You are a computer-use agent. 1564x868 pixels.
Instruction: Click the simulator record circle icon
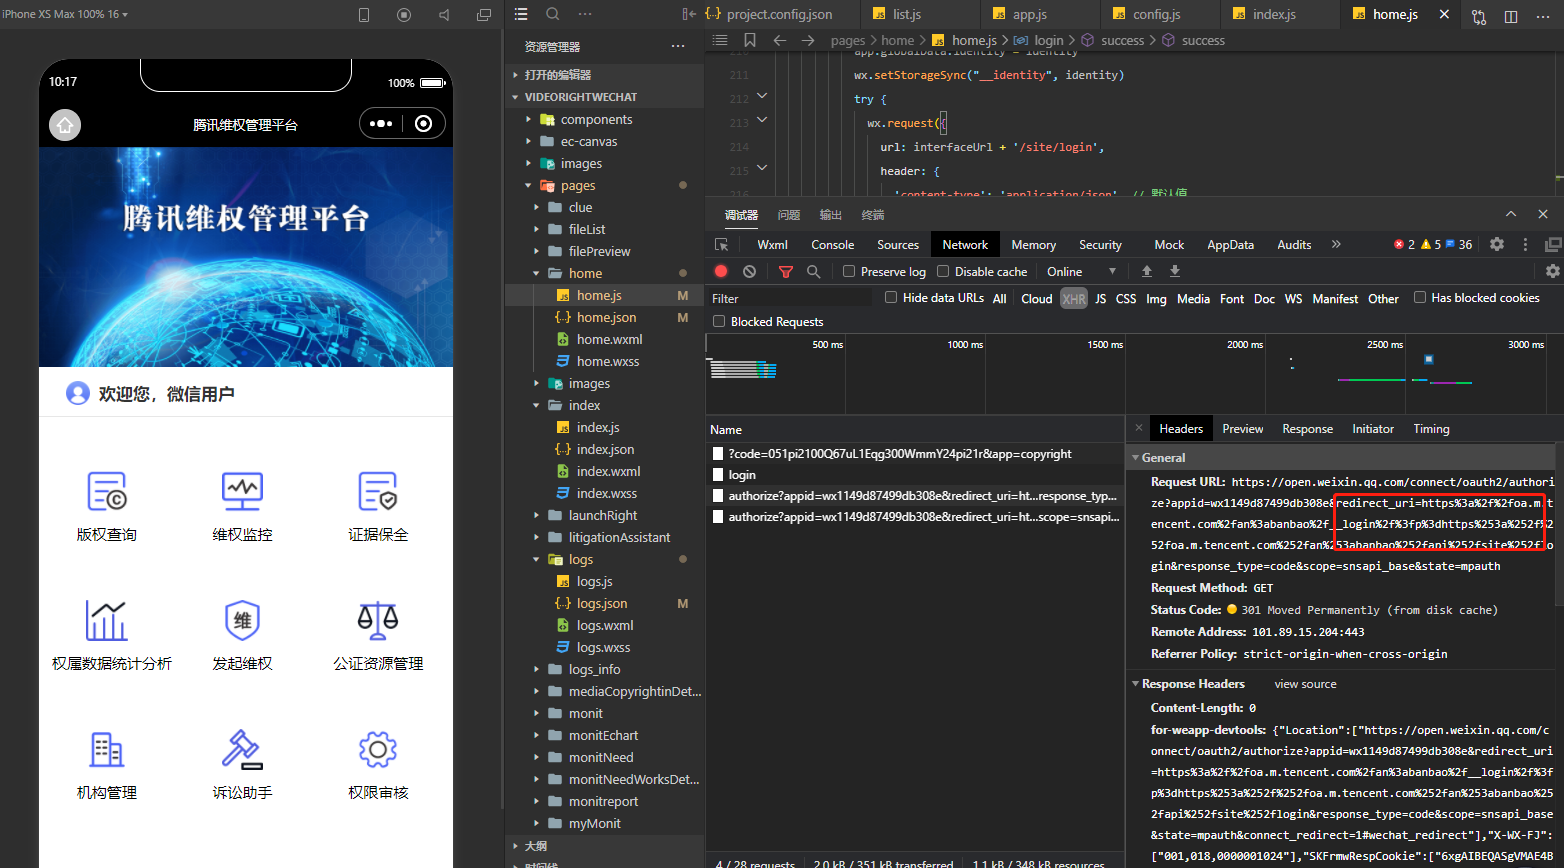[x=404, y=15]
